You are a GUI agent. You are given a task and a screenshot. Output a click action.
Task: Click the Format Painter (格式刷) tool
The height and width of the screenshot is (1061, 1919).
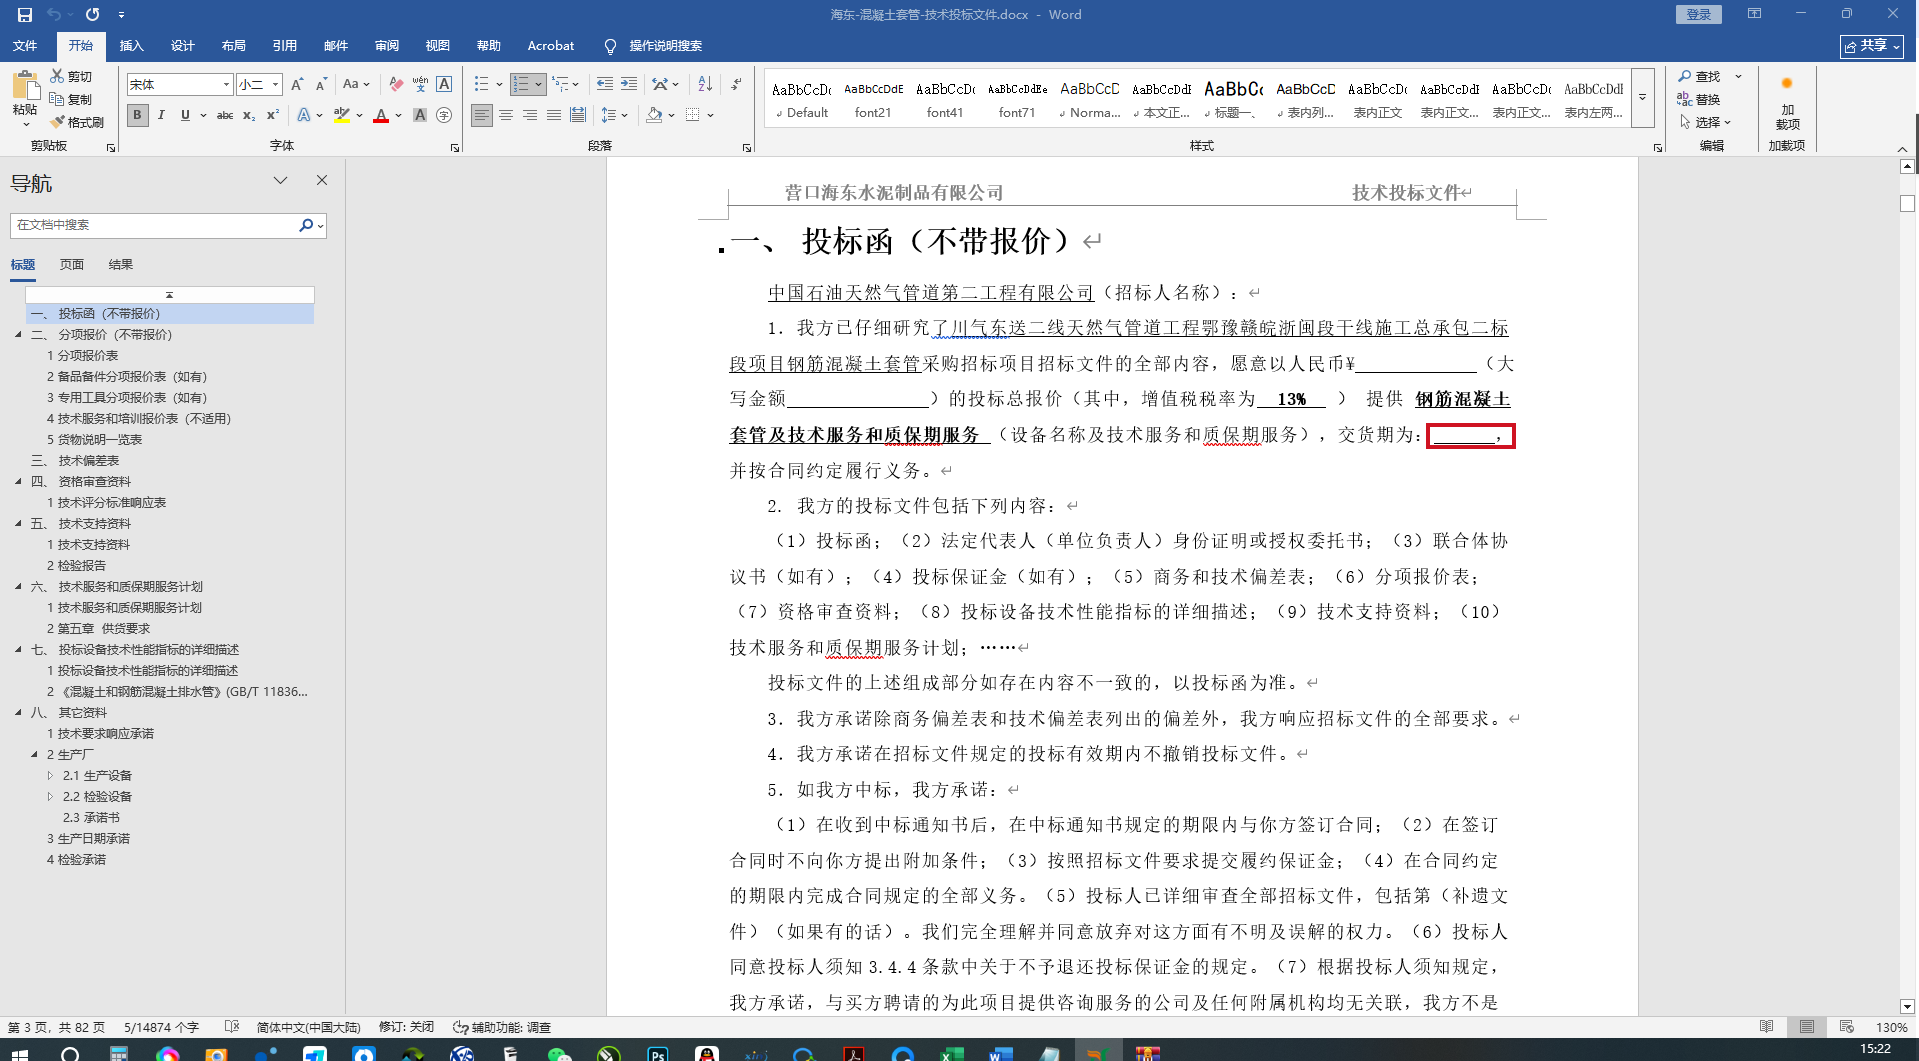(77, 122)
